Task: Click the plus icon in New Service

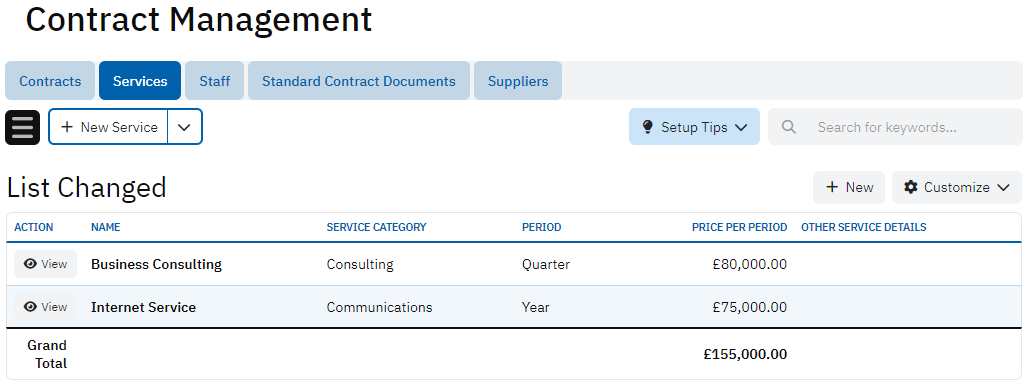Action: tap(67, 127)
